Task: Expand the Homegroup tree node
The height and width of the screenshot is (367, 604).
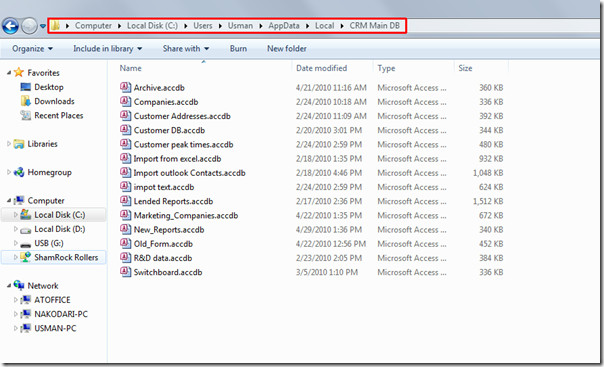Action: tap(8, 172)
